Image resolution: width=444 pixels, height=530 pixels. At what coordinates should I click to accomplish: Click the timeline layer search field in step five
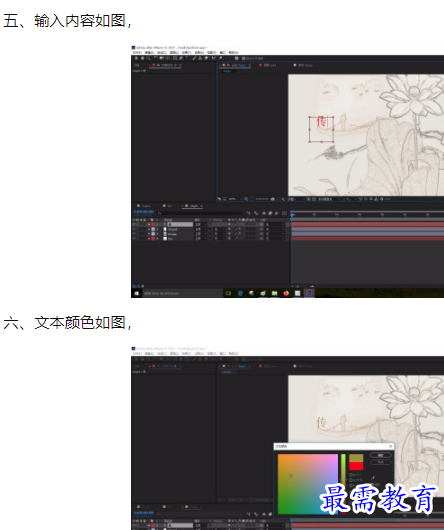200,213
